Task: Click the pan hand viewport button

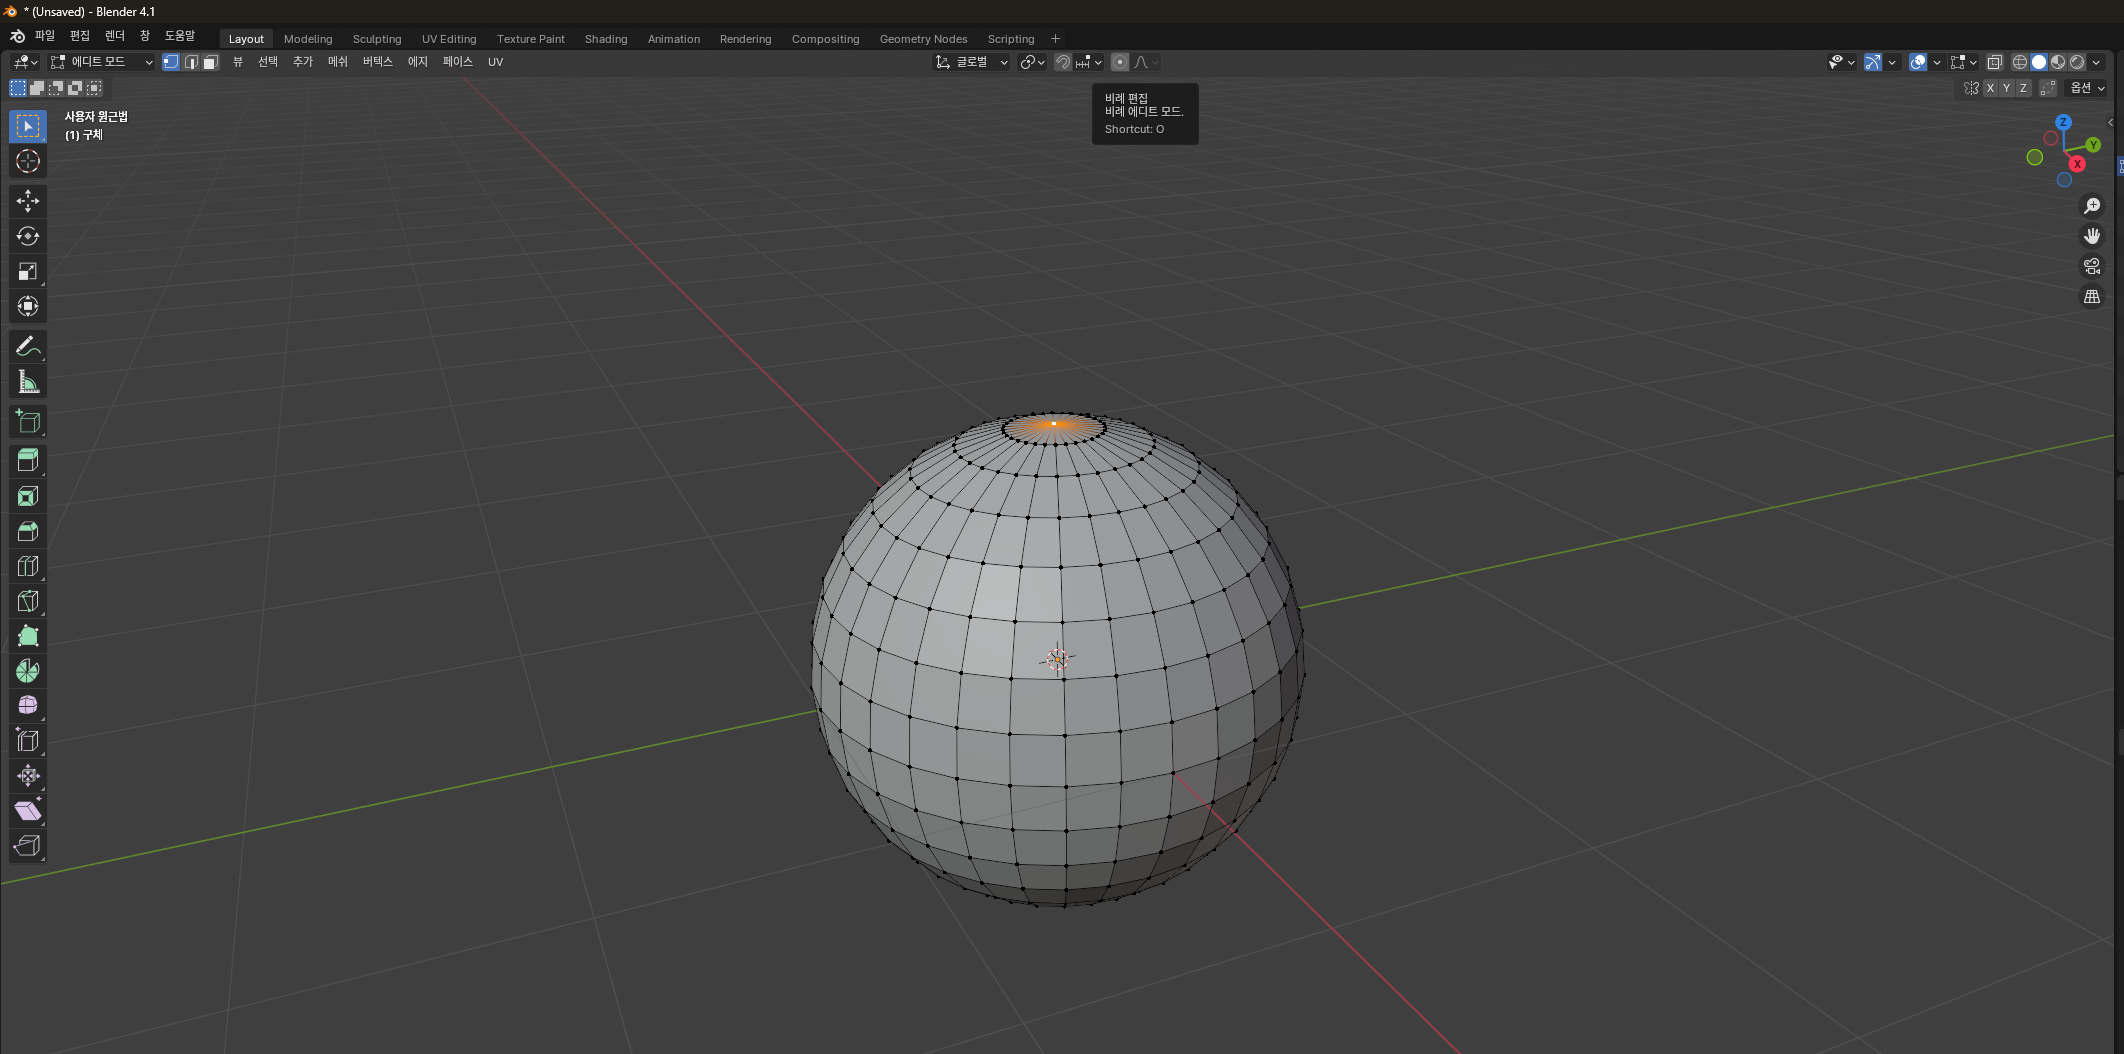Action: coord(2091,236)
